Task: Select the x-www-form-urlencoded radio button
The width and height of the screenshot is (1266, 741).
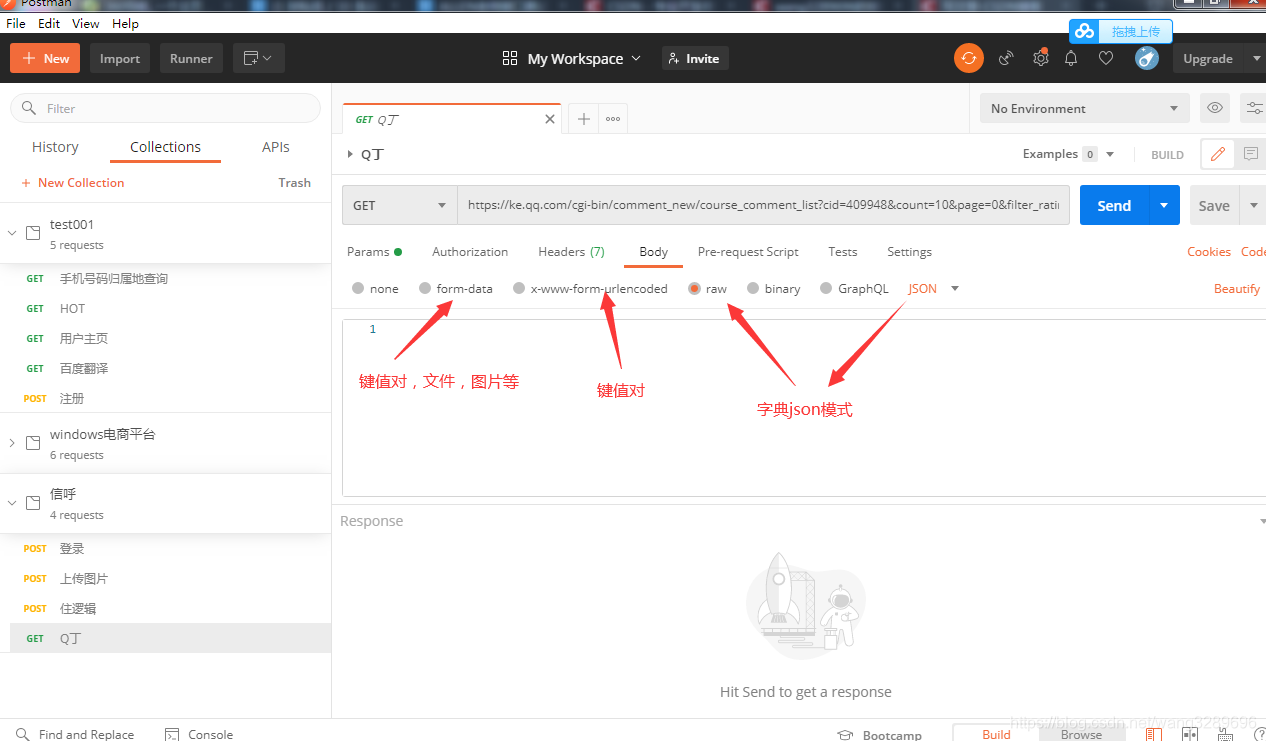Action: [x=519, y=288]
